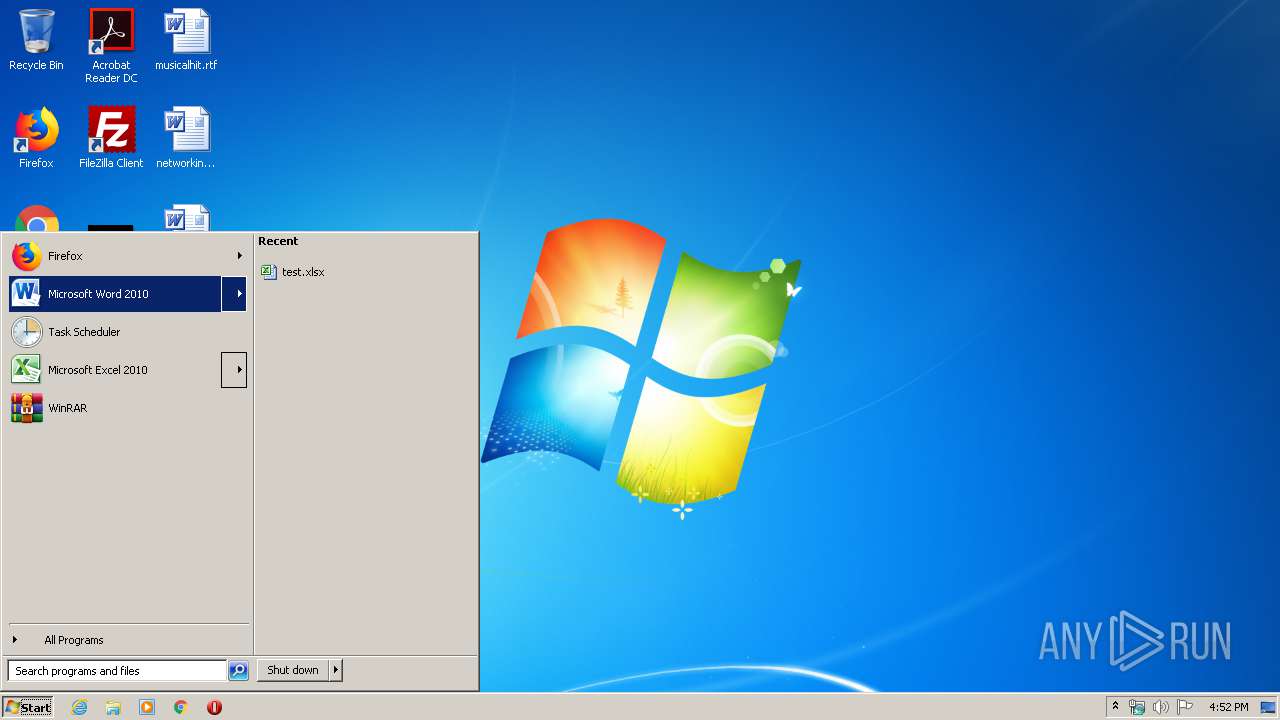Click the red Opera icon on taskbar
This screenshot has height=720, width=1280.
pyautogui.click(x=214, y=707)
